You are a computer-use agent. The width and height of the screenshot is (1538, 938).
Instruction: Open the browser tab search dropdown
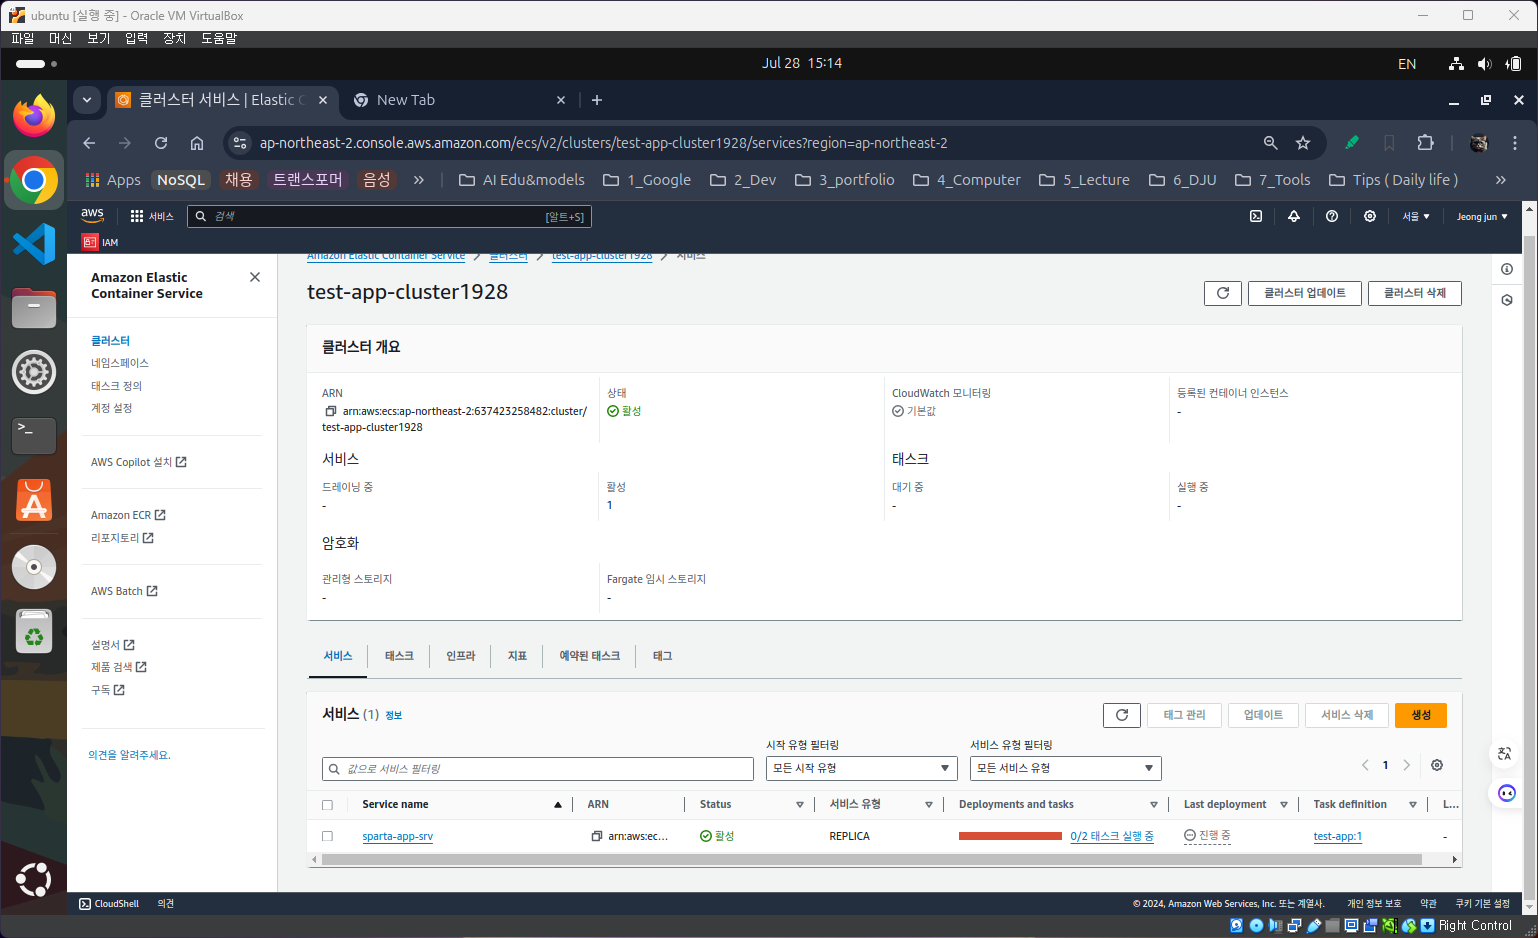click(87, 100)
